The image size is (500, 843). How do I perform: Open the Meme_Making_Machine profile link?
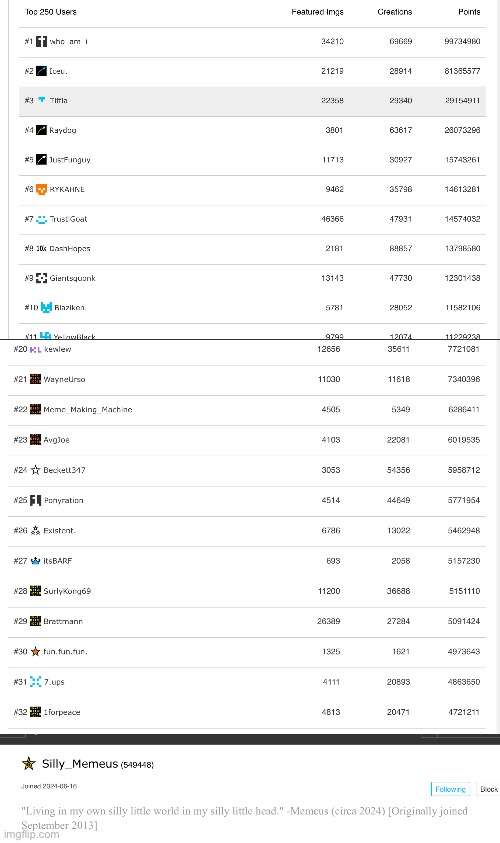tap(88, 410)
